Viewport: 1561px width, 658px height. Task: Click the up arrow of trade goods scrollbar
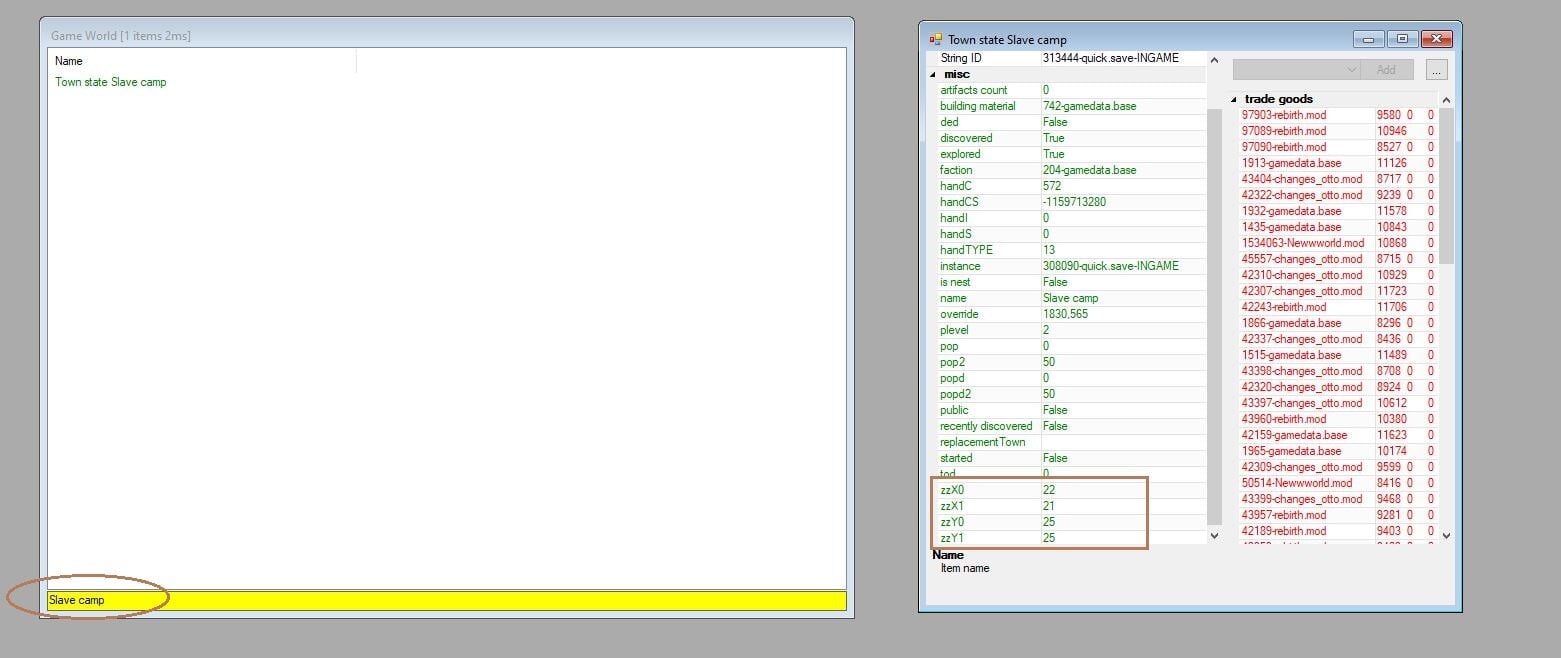(1446, 99)
